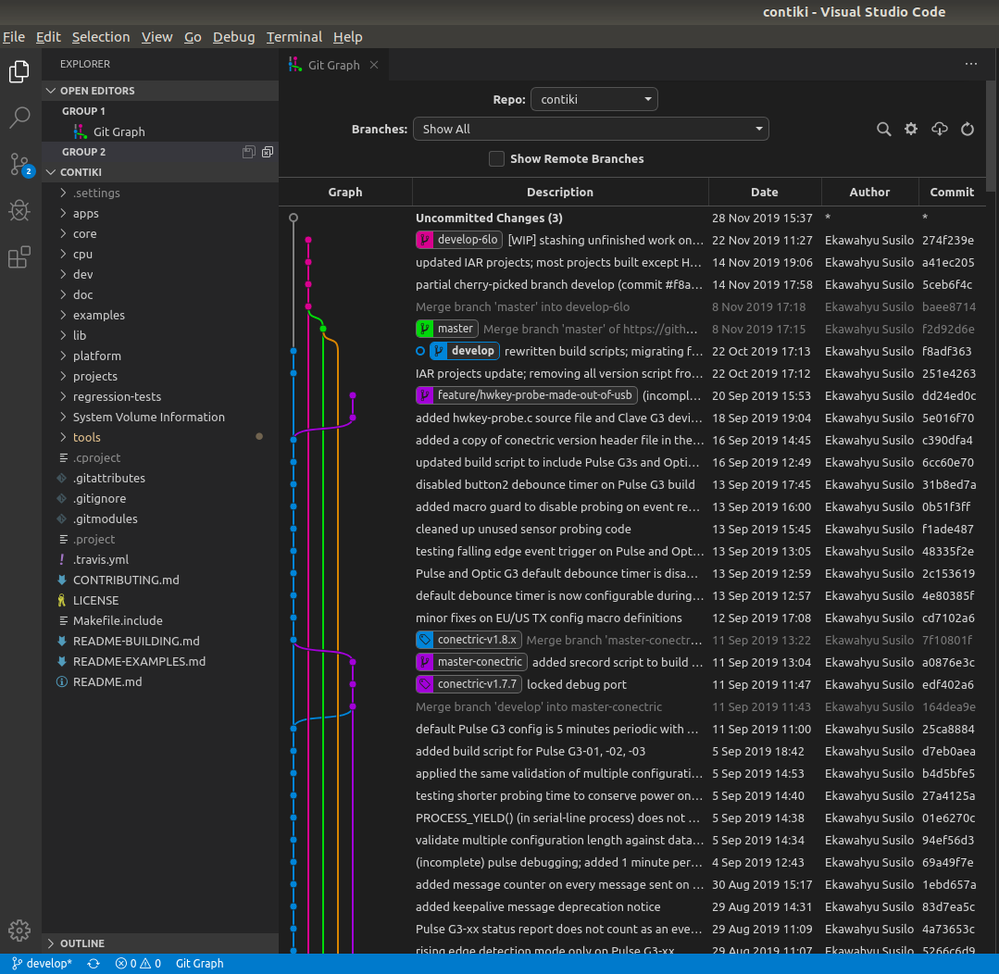Open the Extensions icon in the activity bar
The height and width of the screenshot is (974, 999).
19,257
